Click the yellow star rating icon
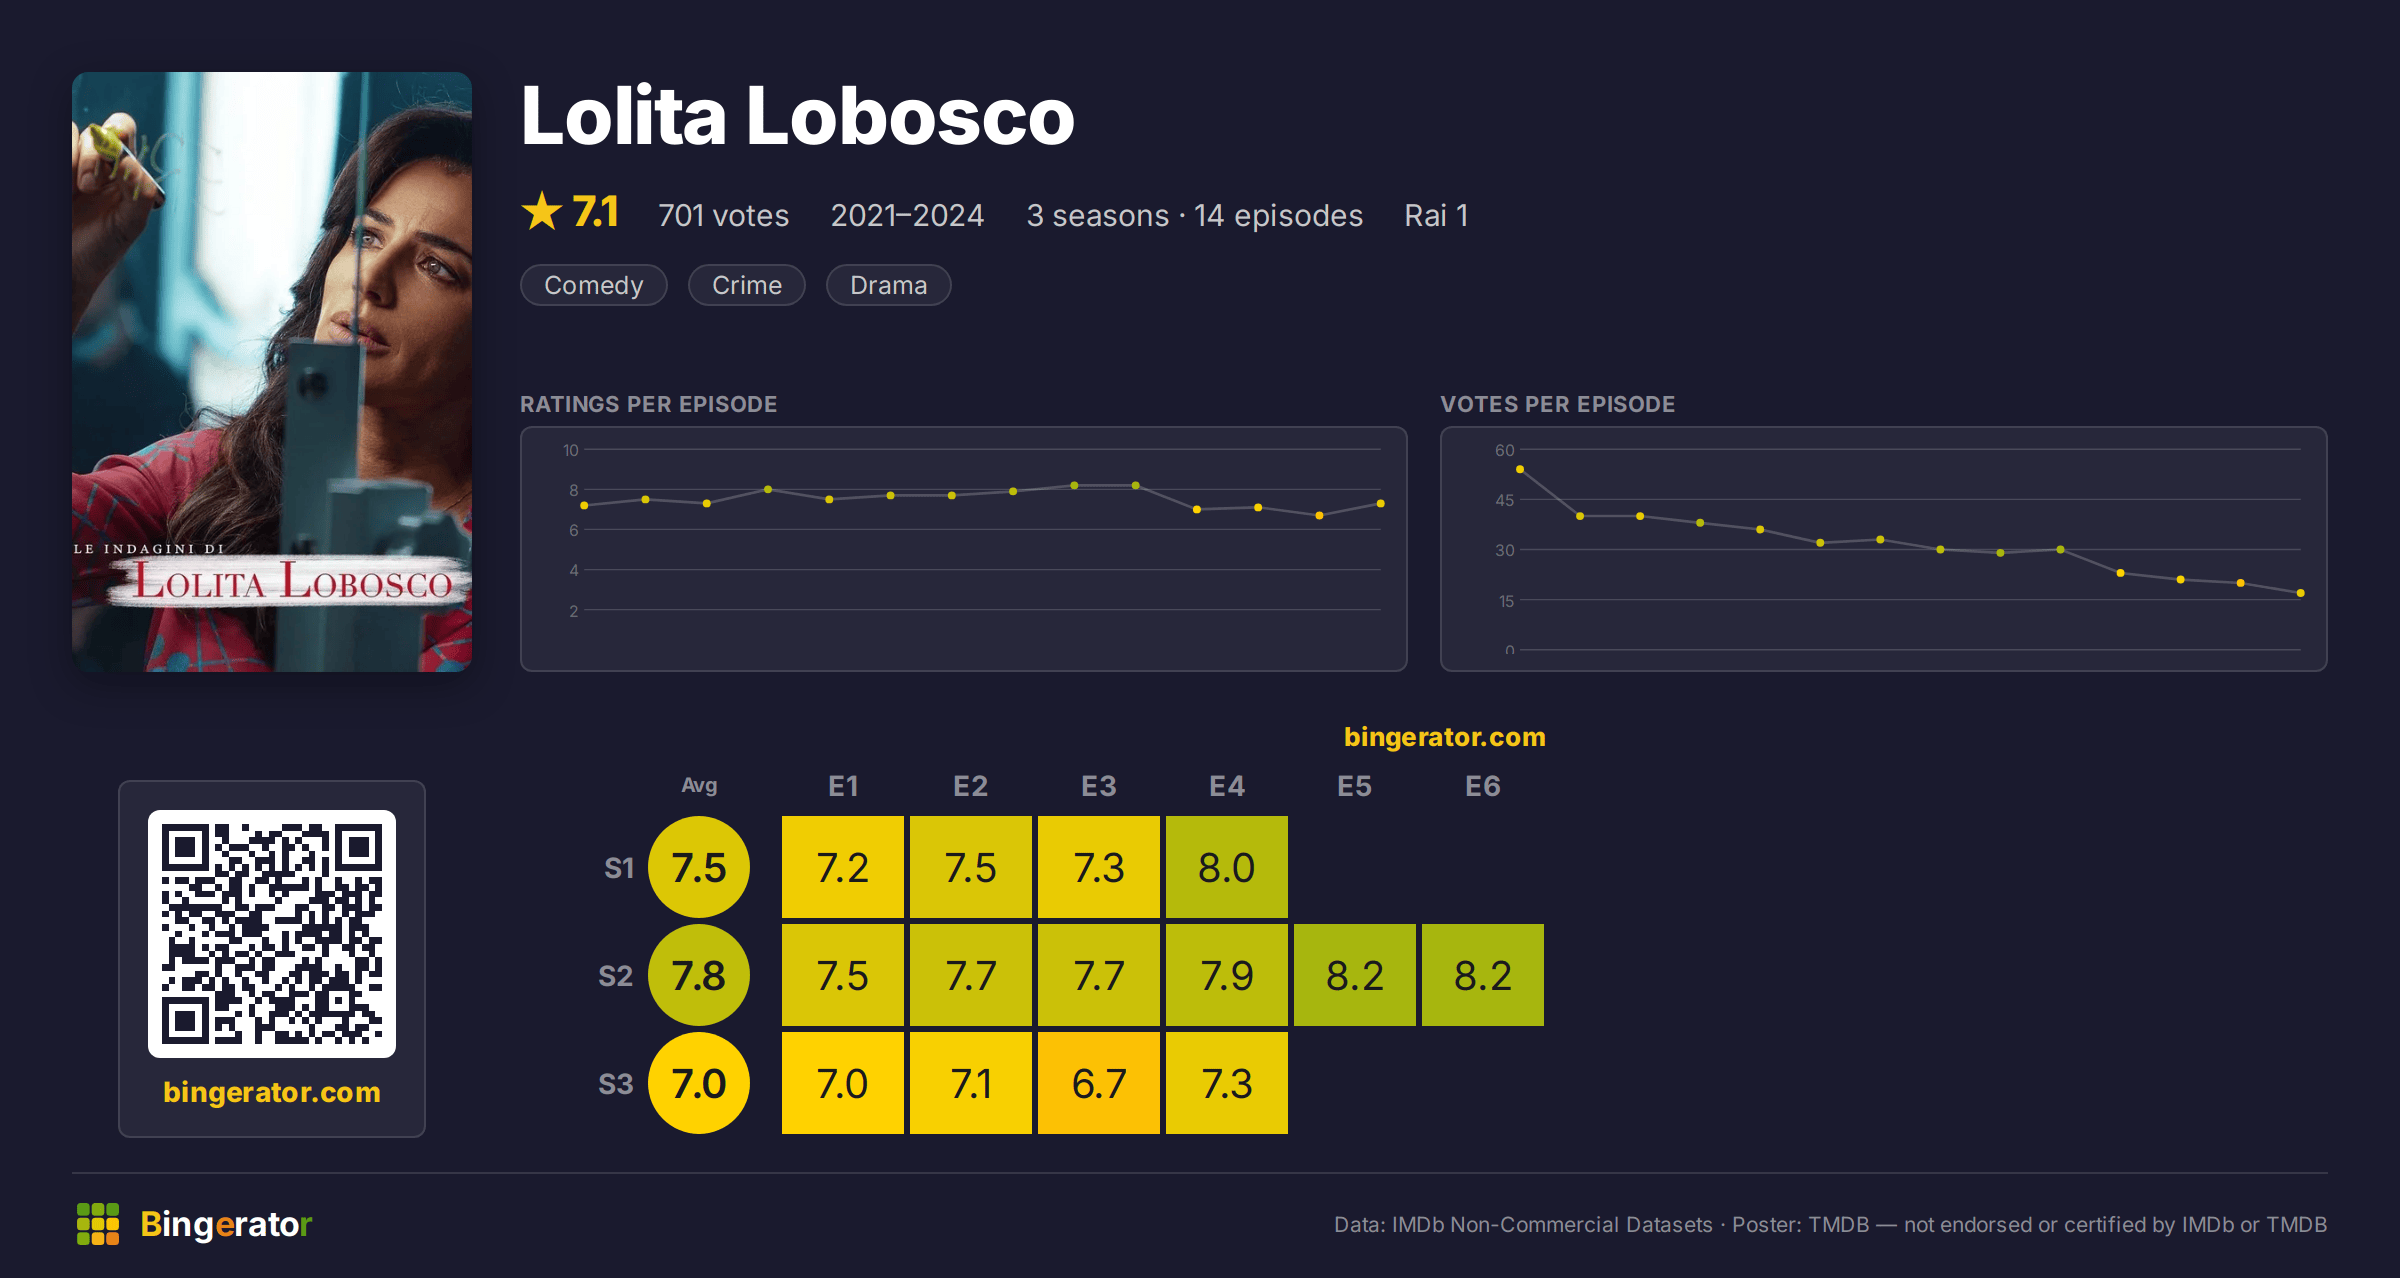 coord(542,212)
